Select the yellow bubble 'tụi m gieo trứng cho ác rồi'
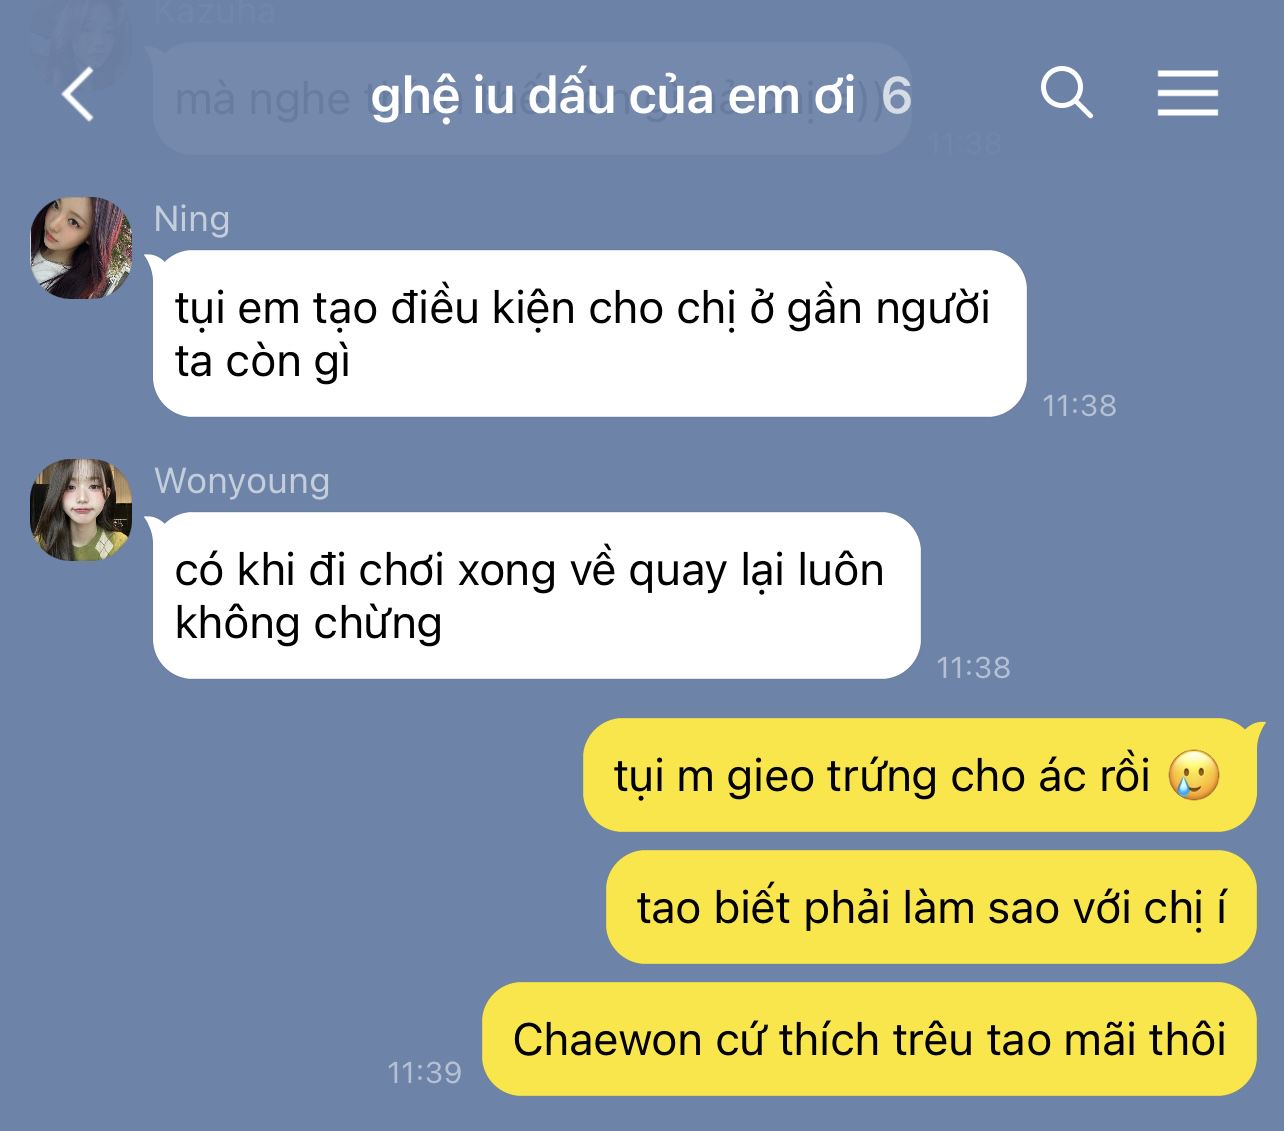The width and height of the screenshot is (1284, 1131). (919, 775)
